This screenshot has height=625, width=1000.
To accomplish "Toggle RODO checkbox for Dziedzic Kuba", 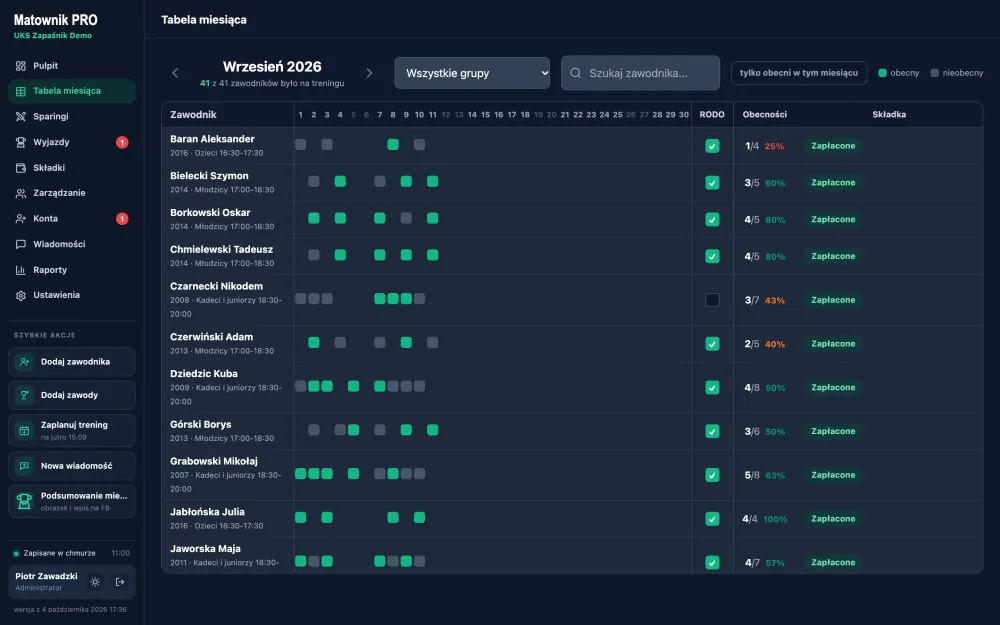I will 712,388.
